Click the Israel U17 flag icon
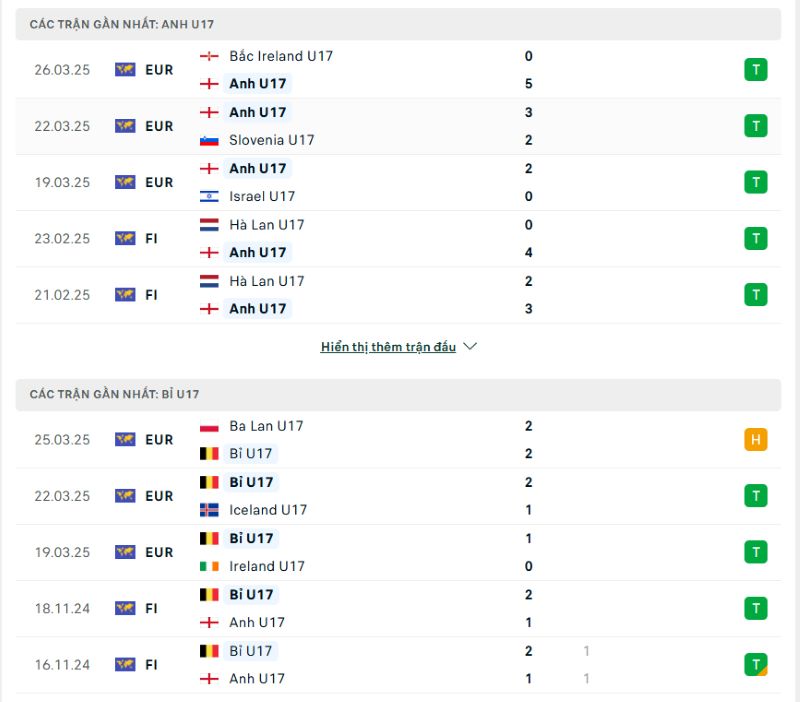This screenshot has width=800, height=702. pyautogui.click(x=209, y=196)
